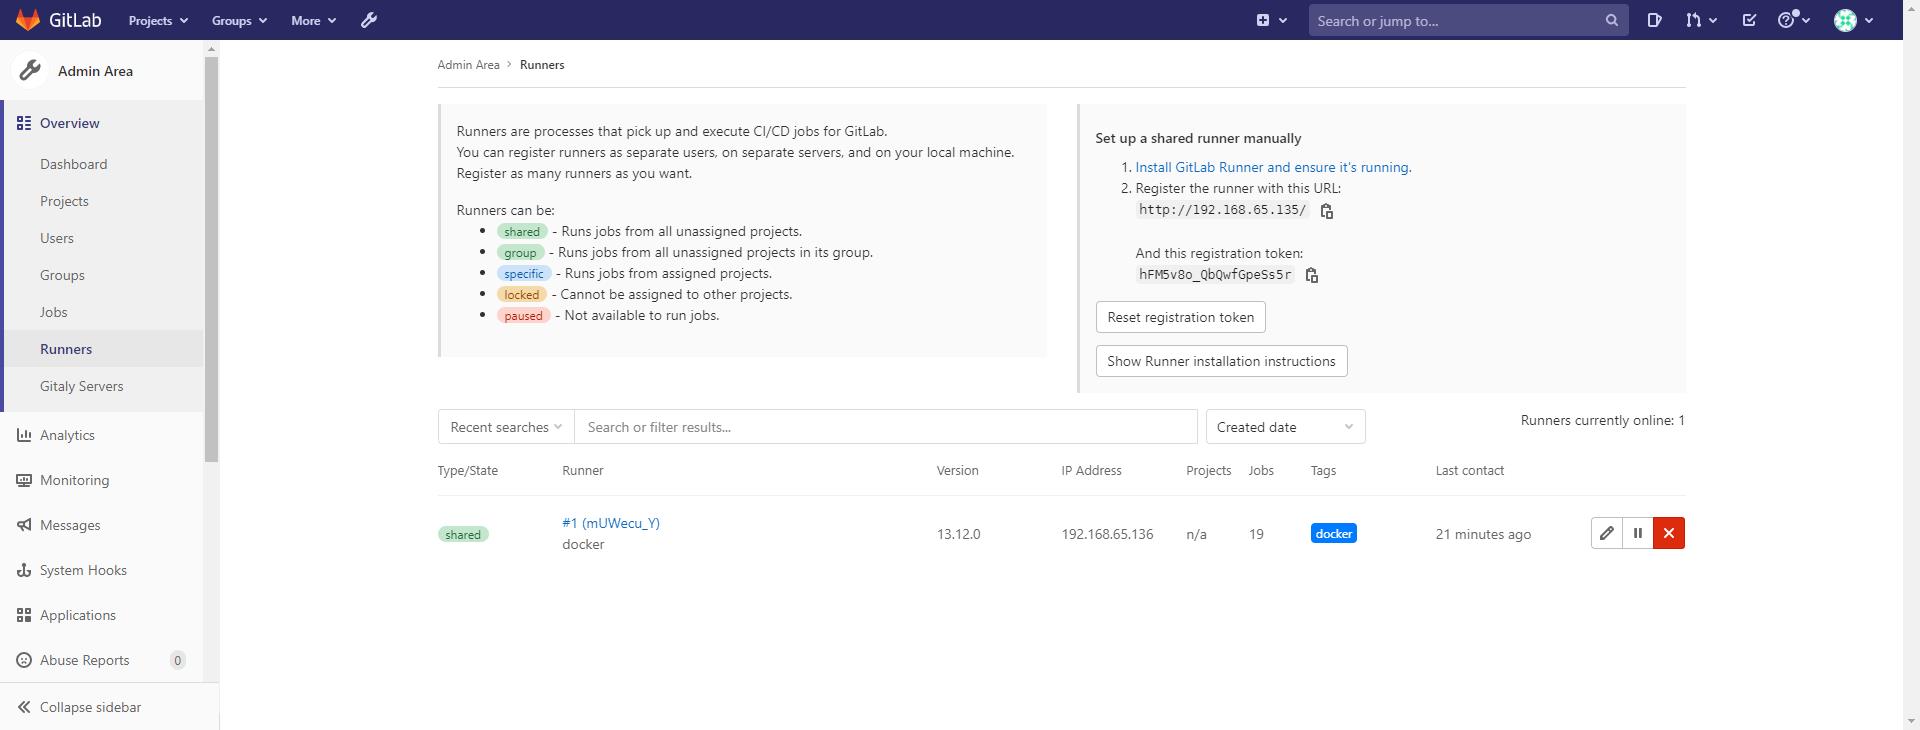Screen dimensions: 1920x730
Task: Click the 192.168.65.136 IP address
Action: coord(1107,534)
